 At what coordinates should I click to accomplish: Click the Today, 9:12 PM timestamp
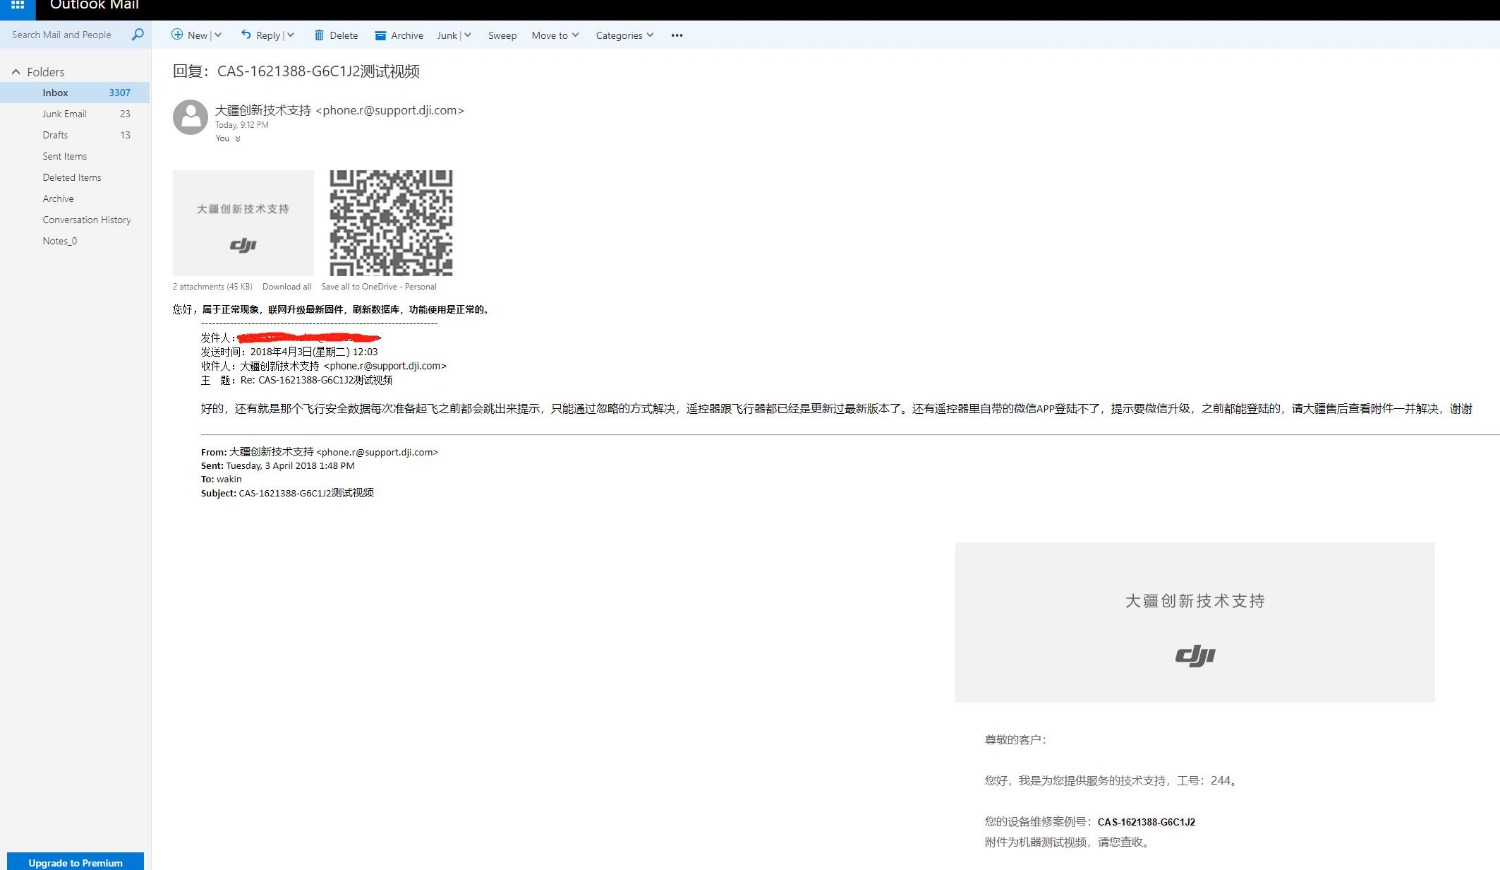click(242, 125)
